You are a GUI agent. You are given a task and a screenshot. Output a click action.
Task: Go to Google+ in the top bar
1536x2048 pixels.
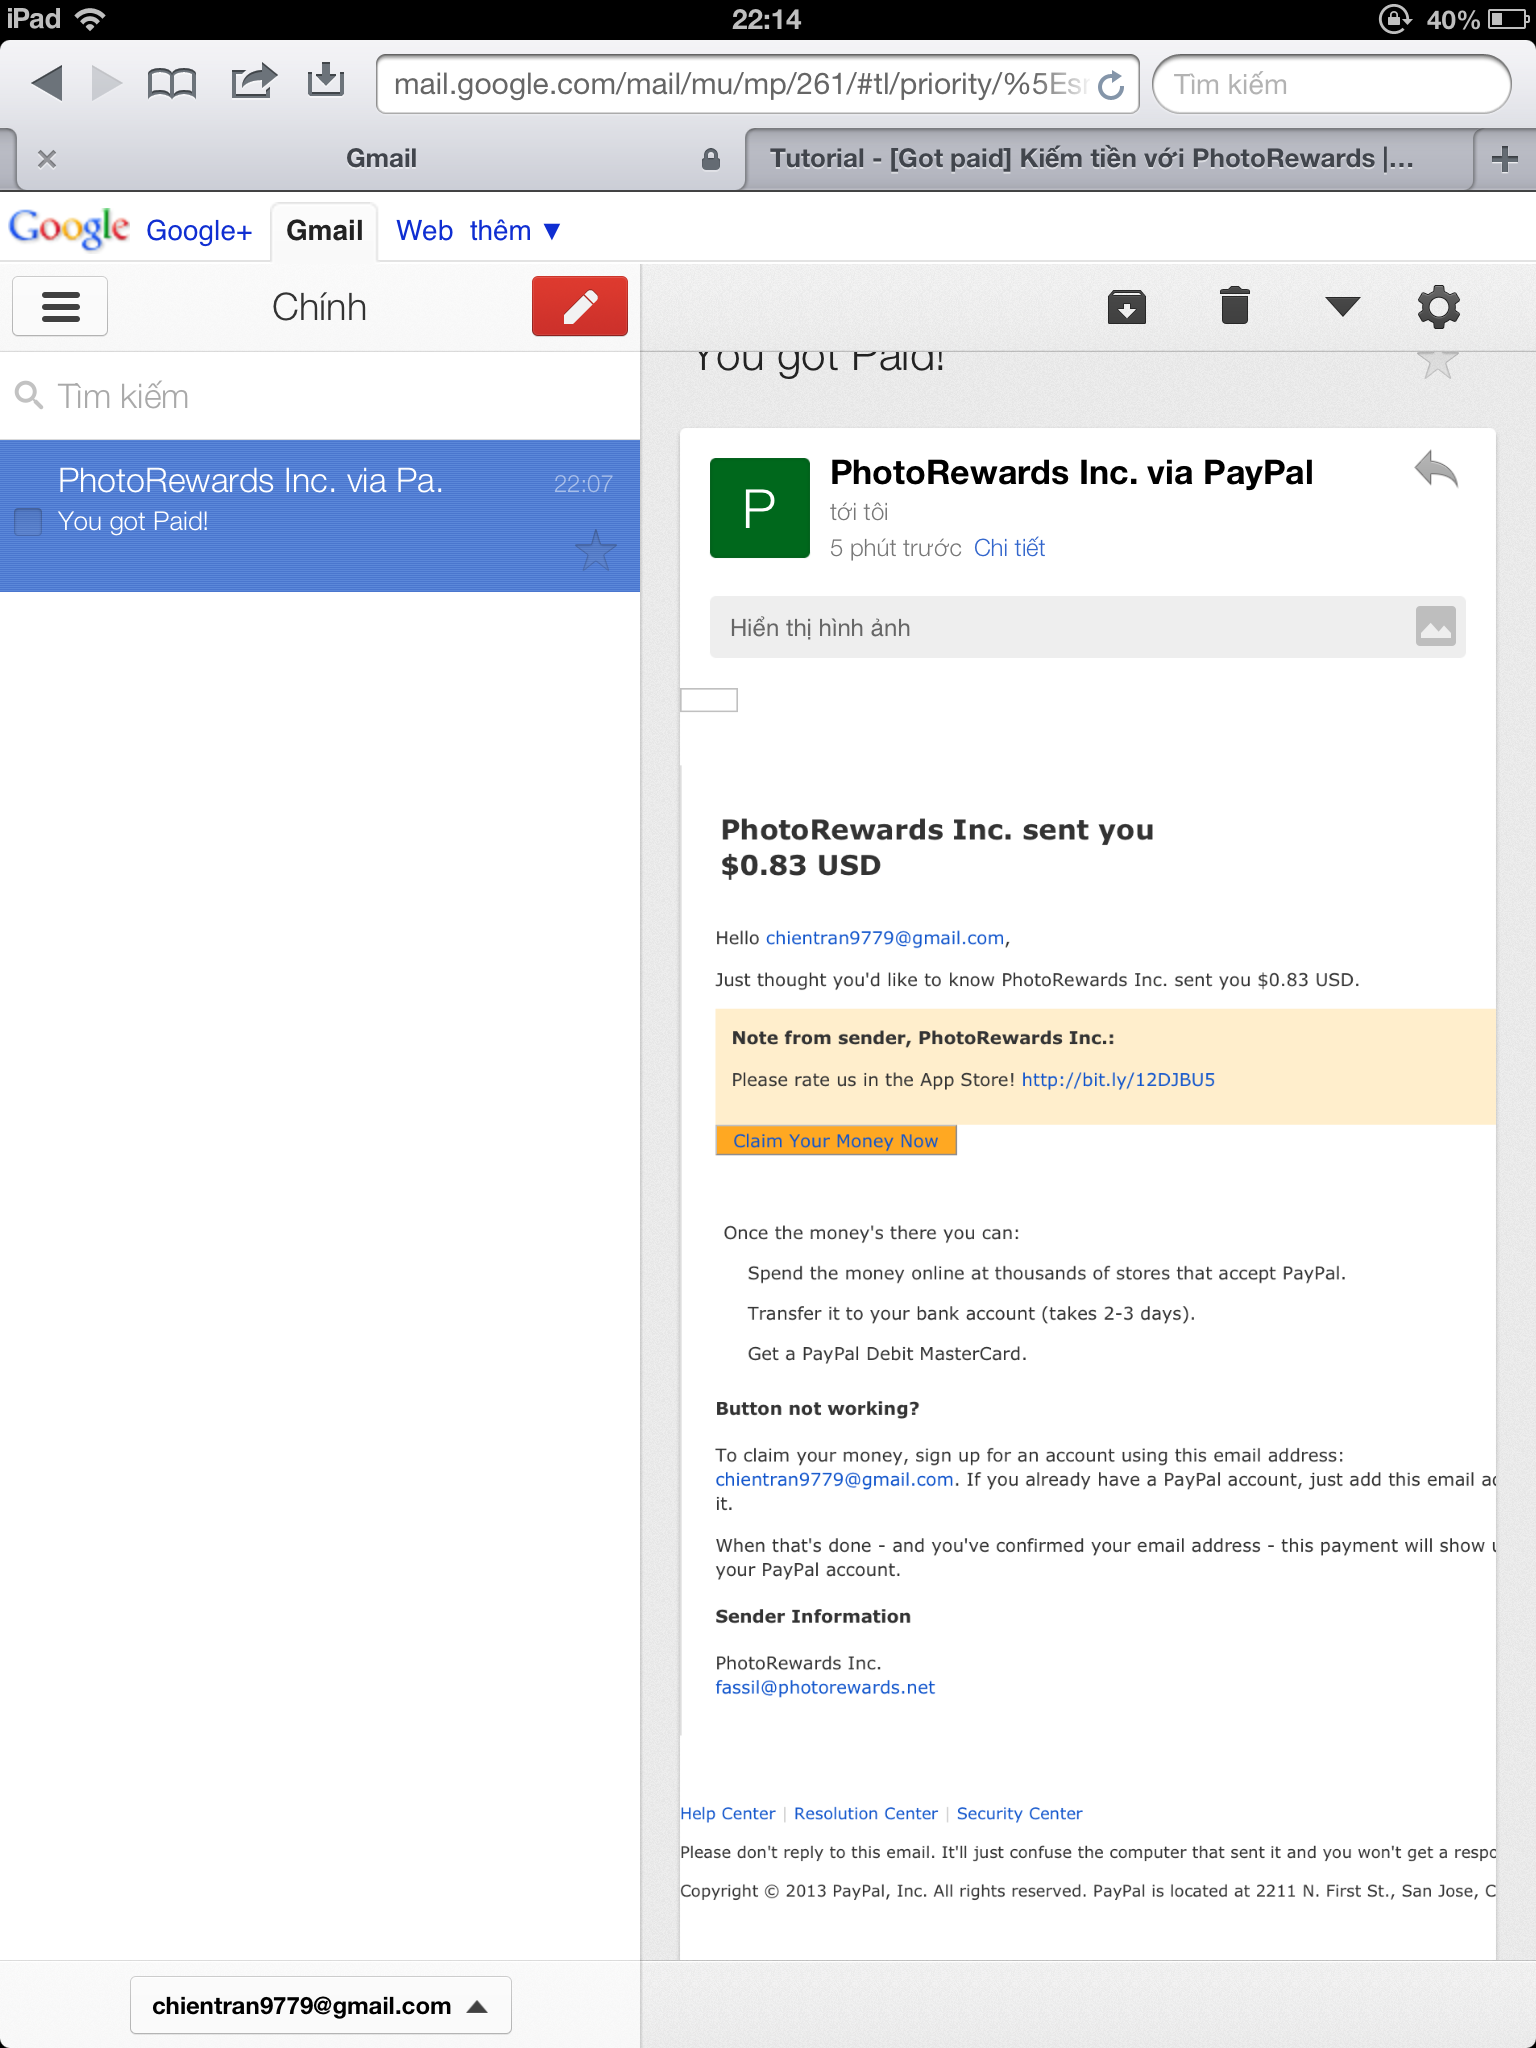click(x=199, y=231)
